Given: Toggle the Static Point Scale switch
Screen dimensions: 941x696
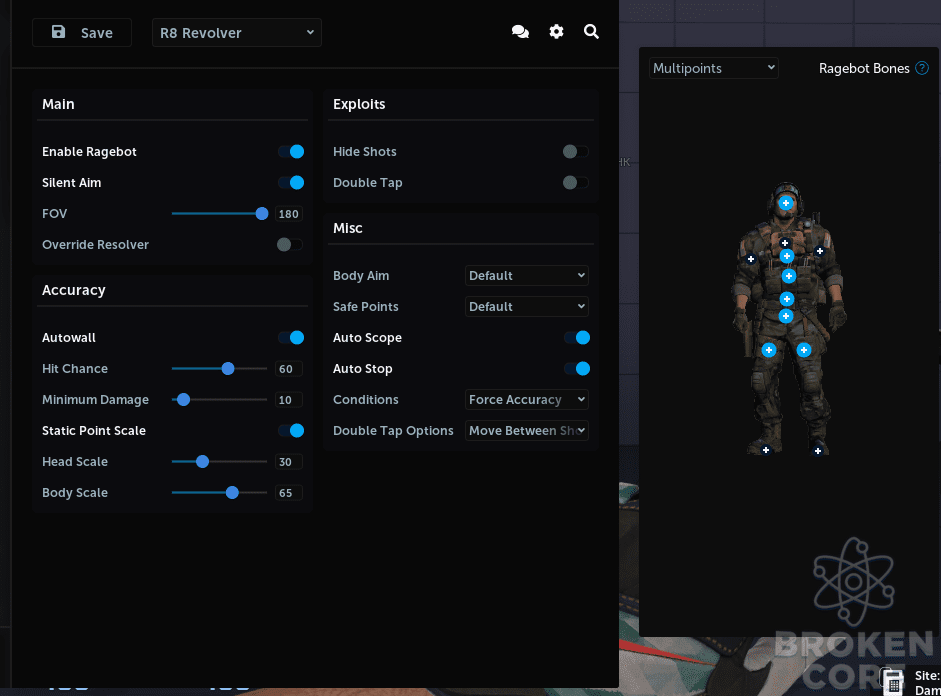Looking at the screenshot, I should [291, 431].
